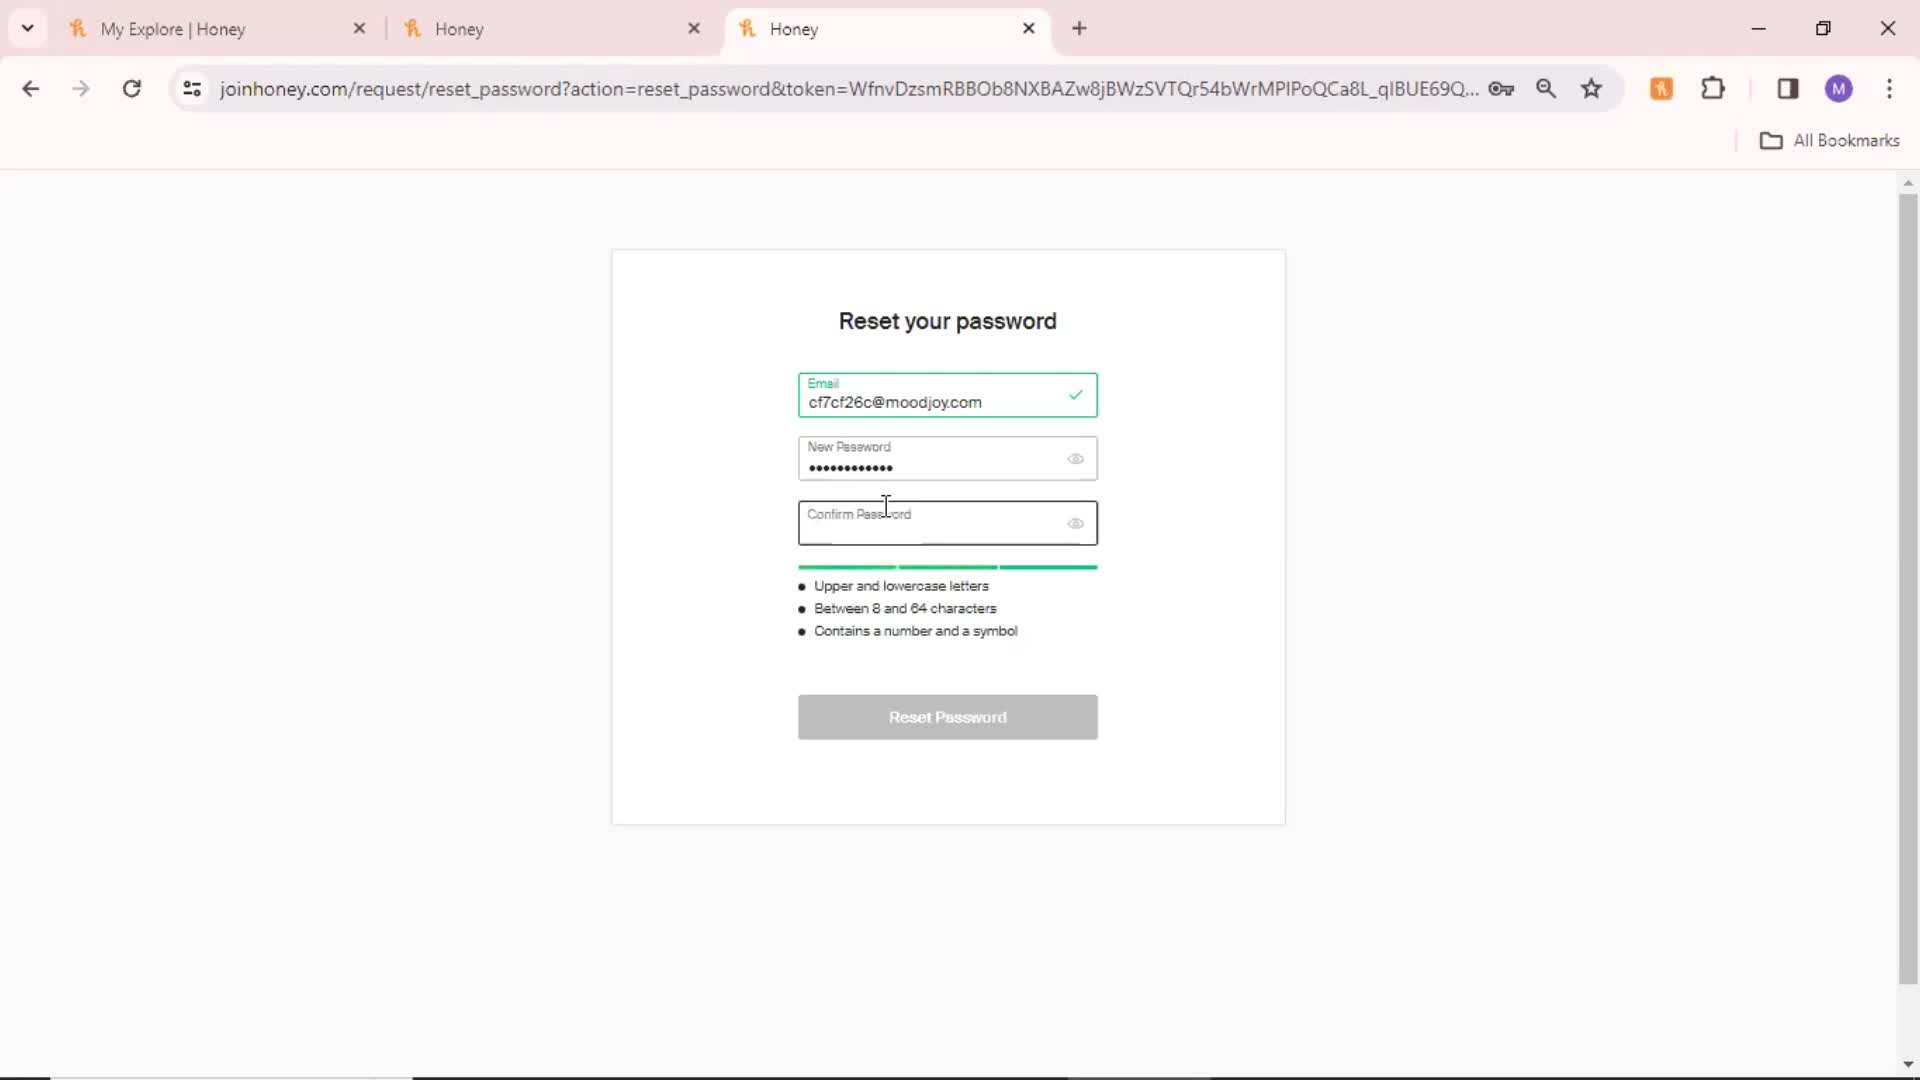Click Contains a number and a symbol text
1920x1080 pixels.
click(x=915, y=631)
